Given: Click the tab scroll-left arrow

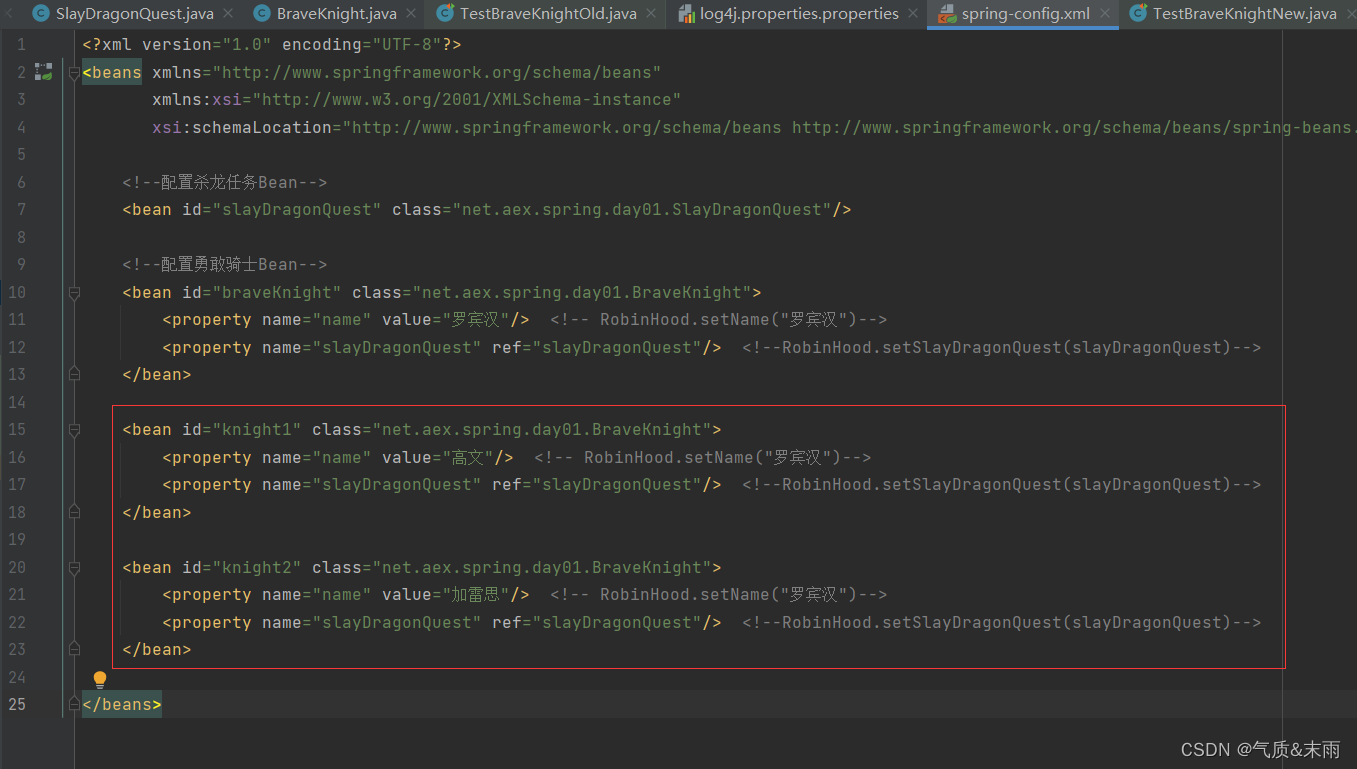Looking at the screenshot, I should (x=10, y=14).
